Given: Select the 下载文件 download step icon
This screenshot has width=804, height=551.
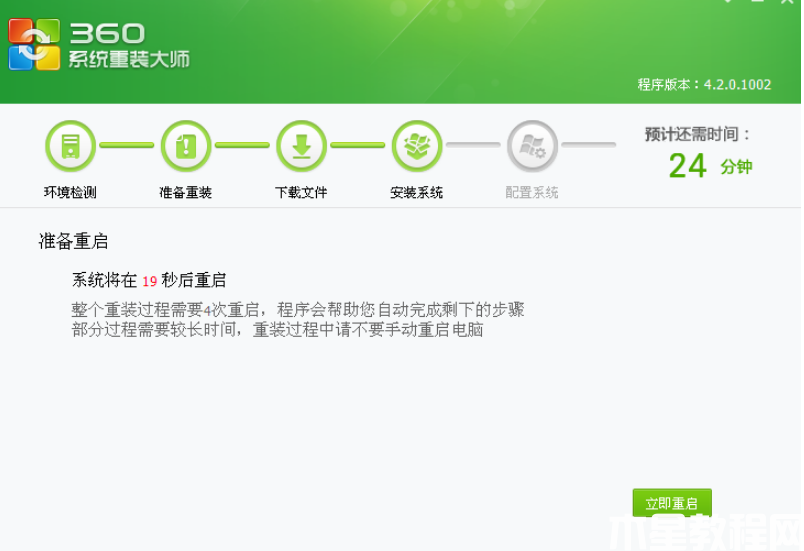Looking at the screenshot, I should (x=301, y=146).
